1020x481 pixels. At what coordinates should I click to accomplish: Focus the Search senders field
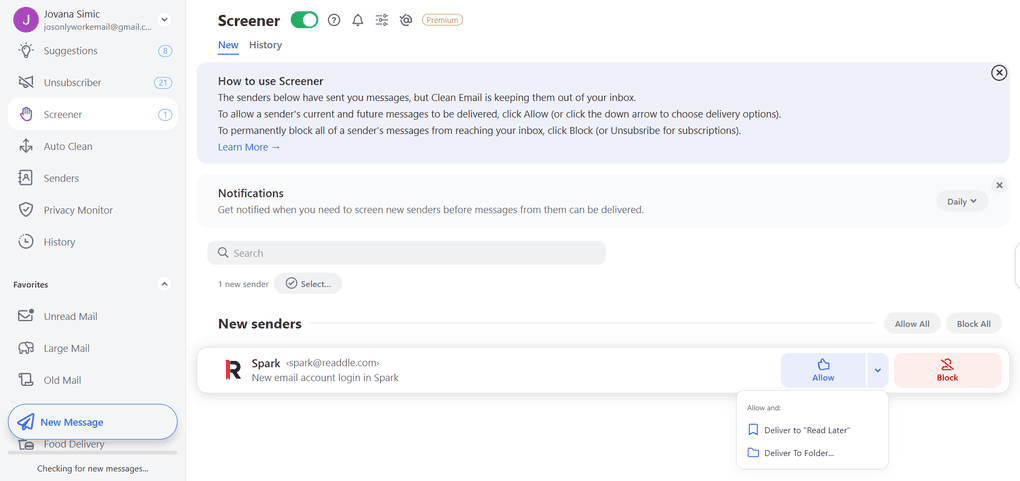pos(406,253)
